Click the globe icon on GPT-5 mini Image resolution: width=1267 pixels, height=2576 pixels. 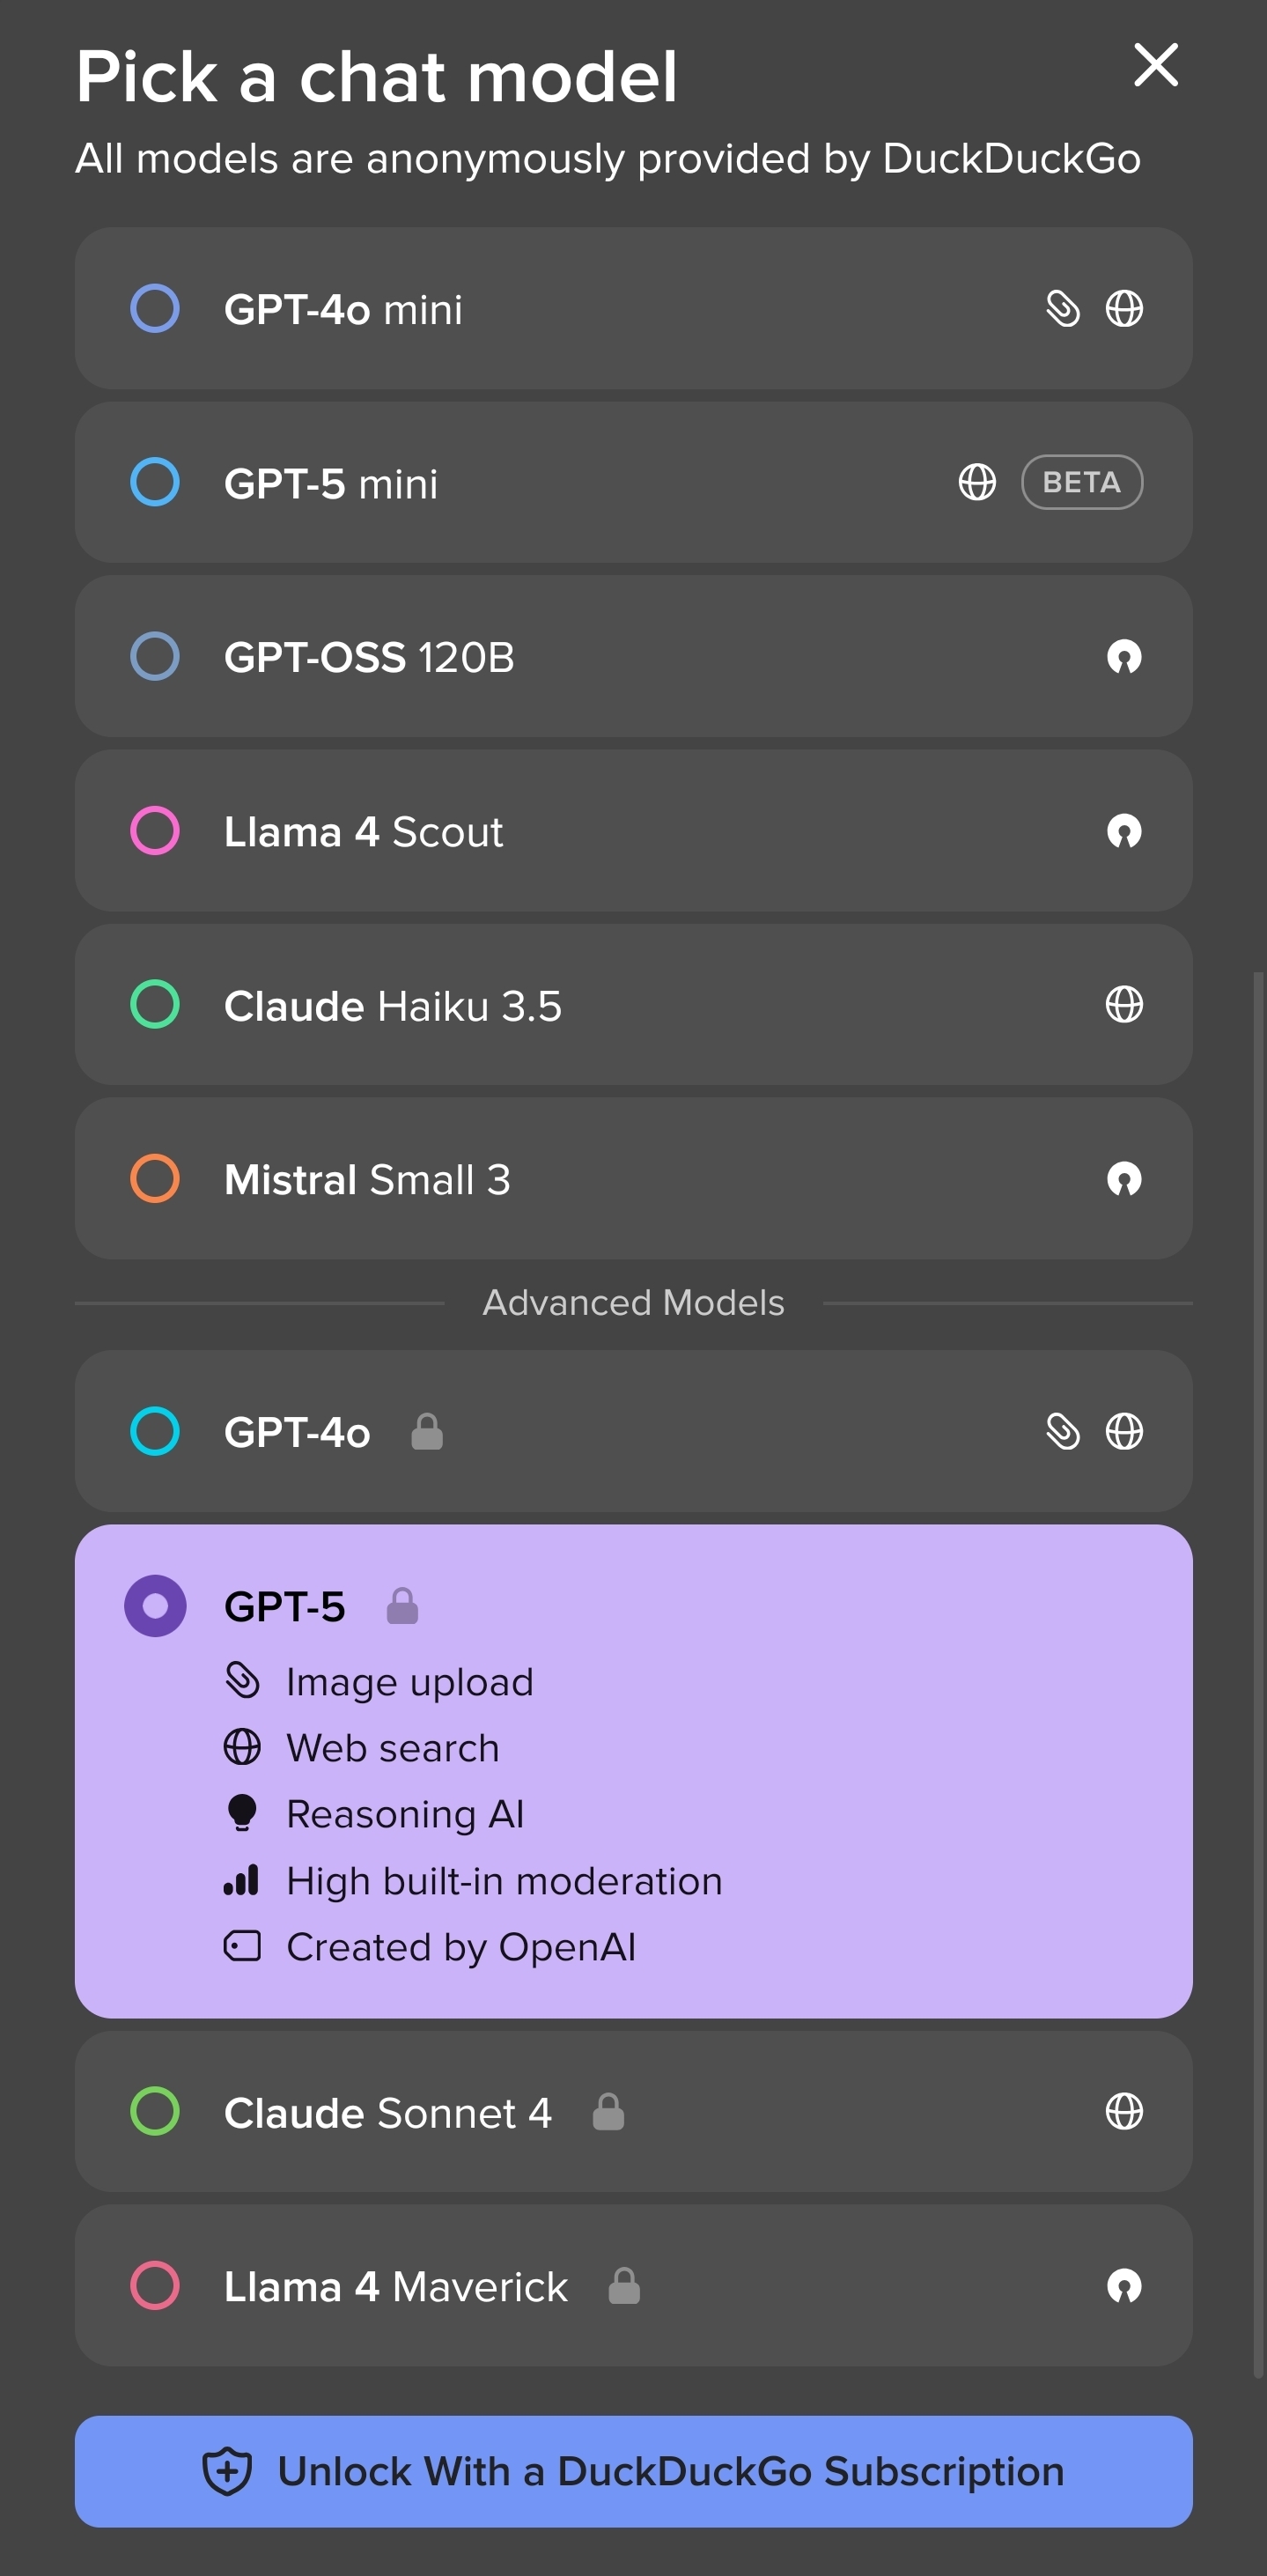click(x=976, y=482)
